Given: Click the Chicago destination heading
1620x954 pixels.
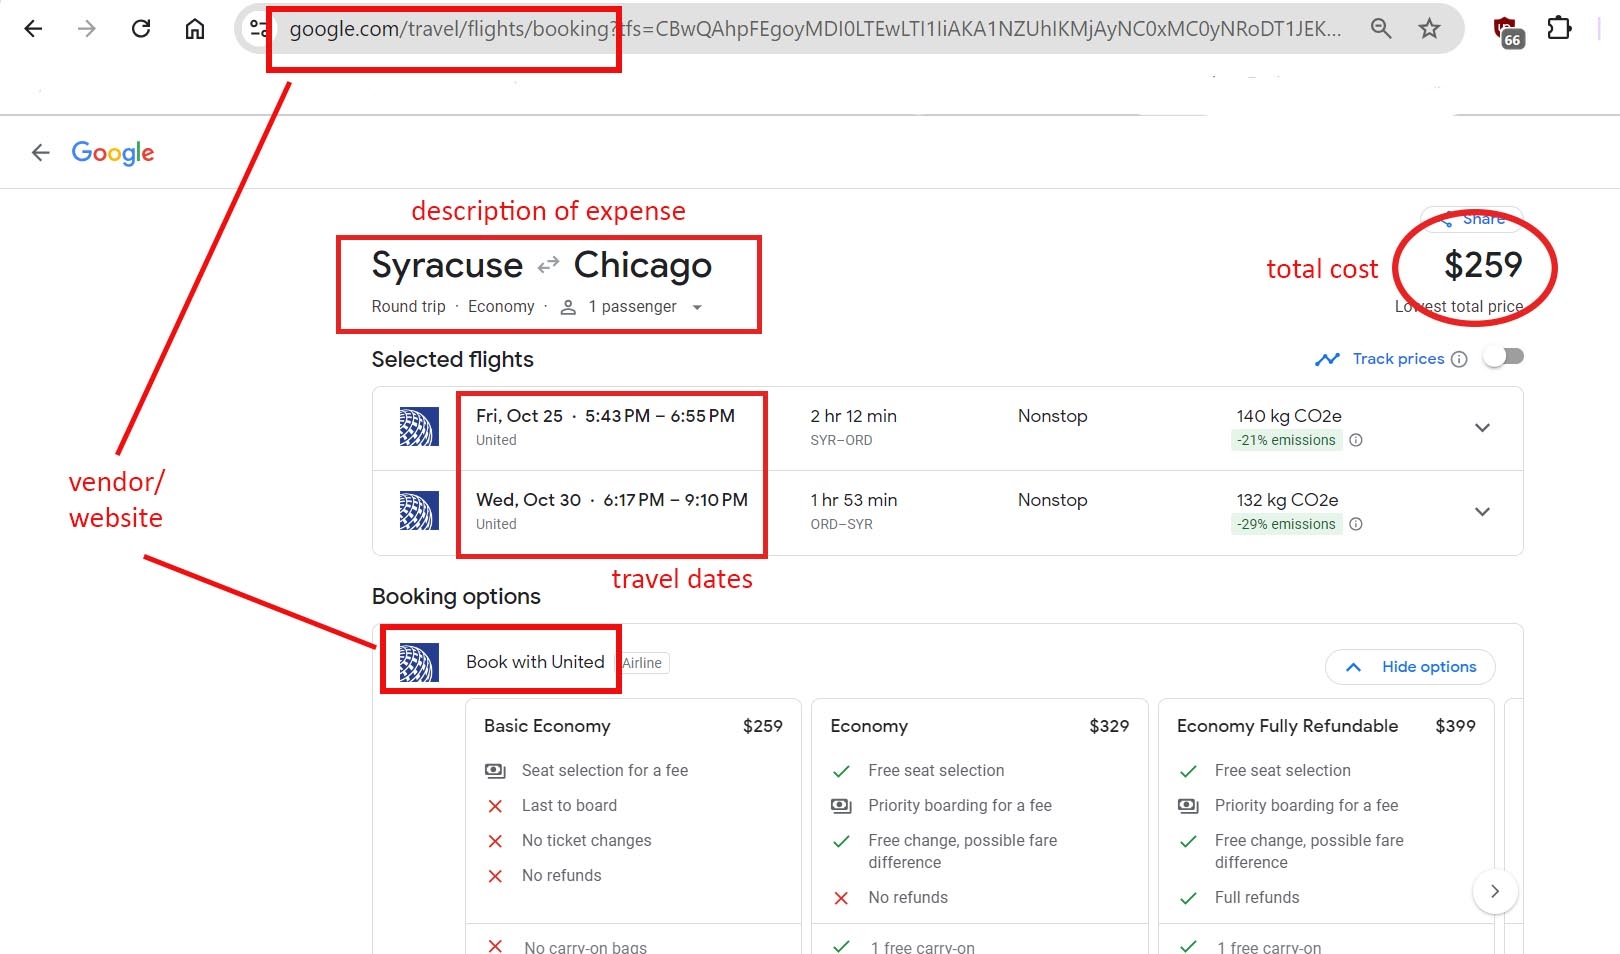Looking at the screenshot, I should (x=643, y=265).
